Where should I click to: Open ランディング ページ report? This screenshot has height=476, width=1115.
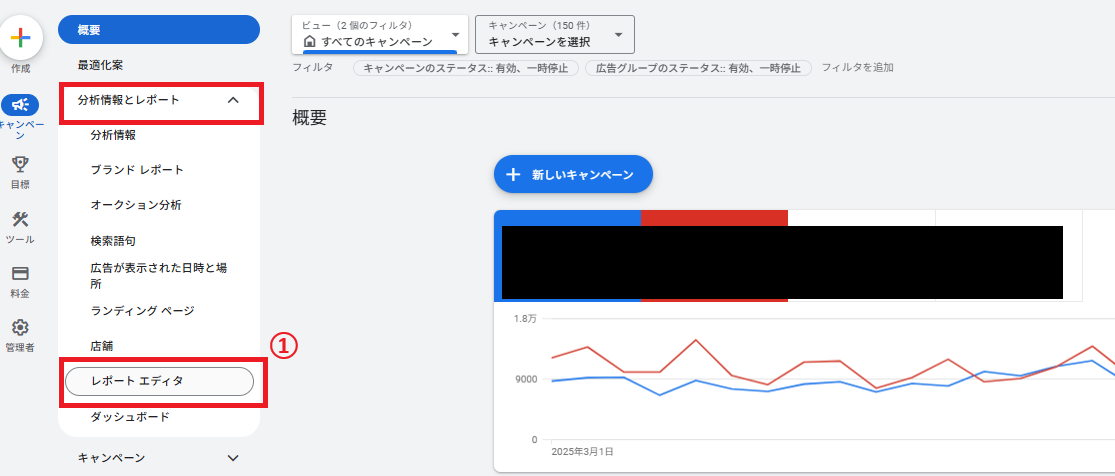point(142,311)
